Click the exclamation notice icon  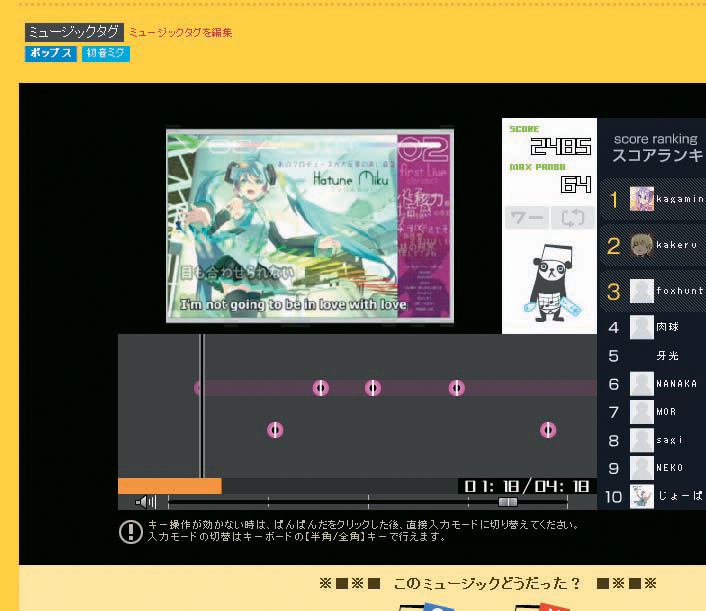point(131,531)
